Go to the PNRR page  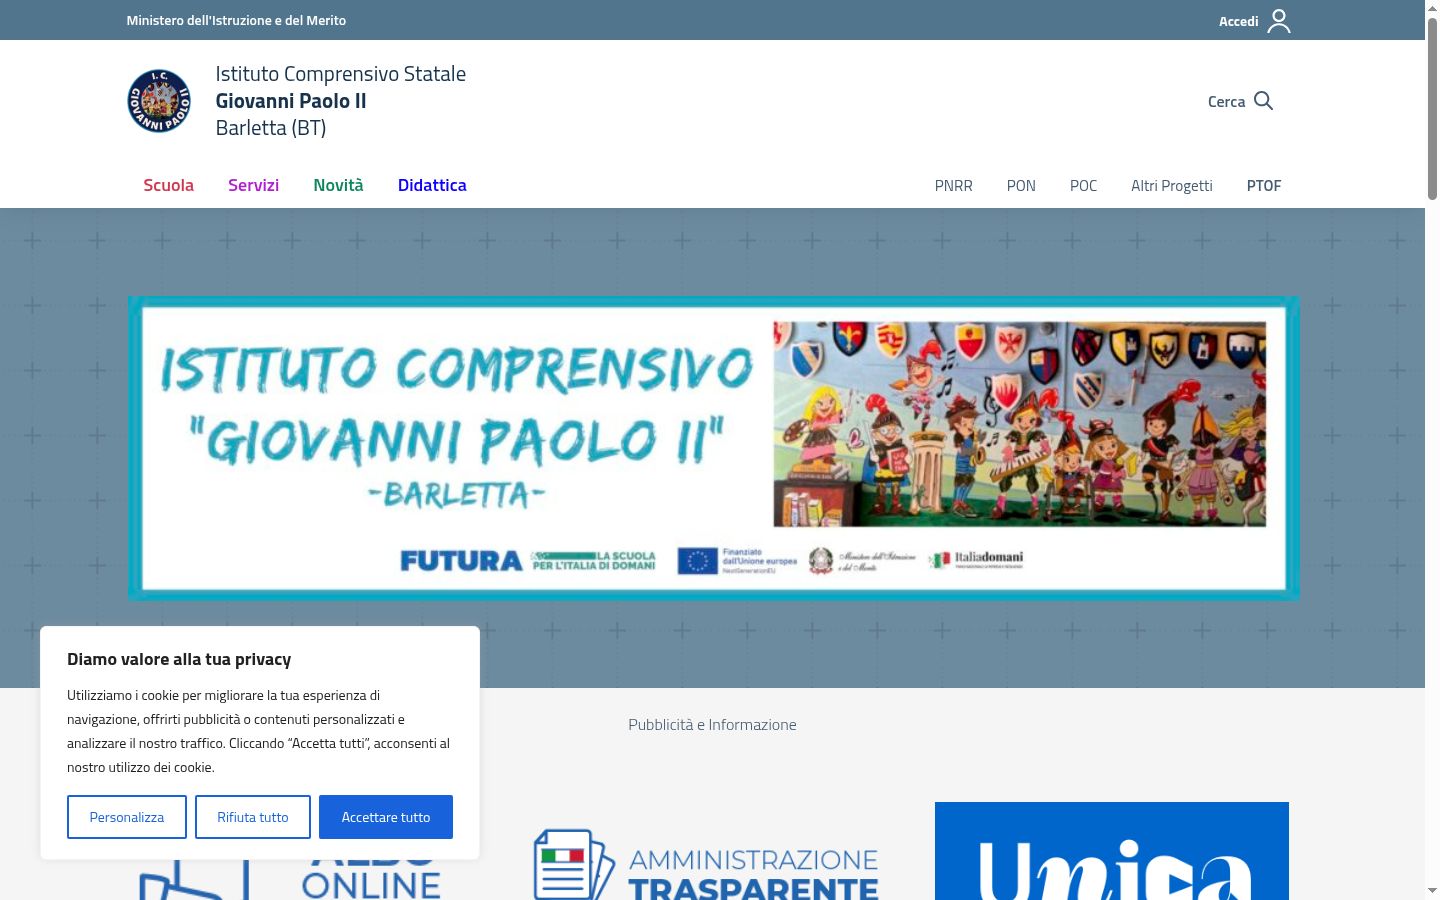953,186
